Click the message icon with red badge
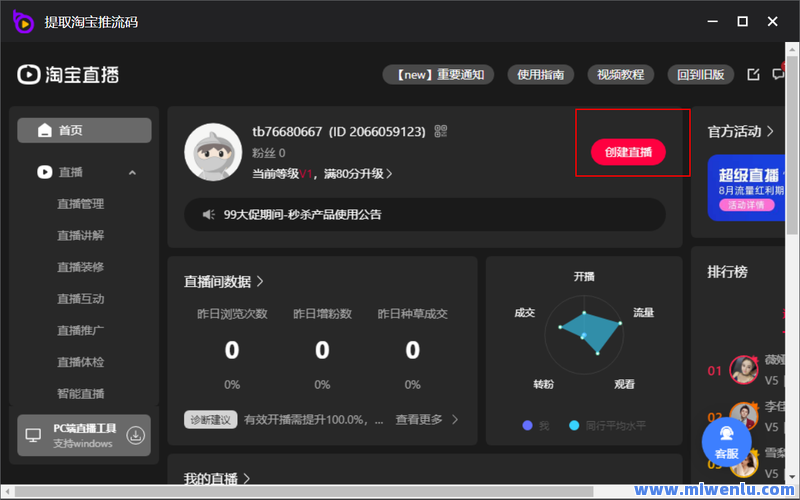Image resolution: width=800 pixels, height=500 pixels. (x=779, y=74)
